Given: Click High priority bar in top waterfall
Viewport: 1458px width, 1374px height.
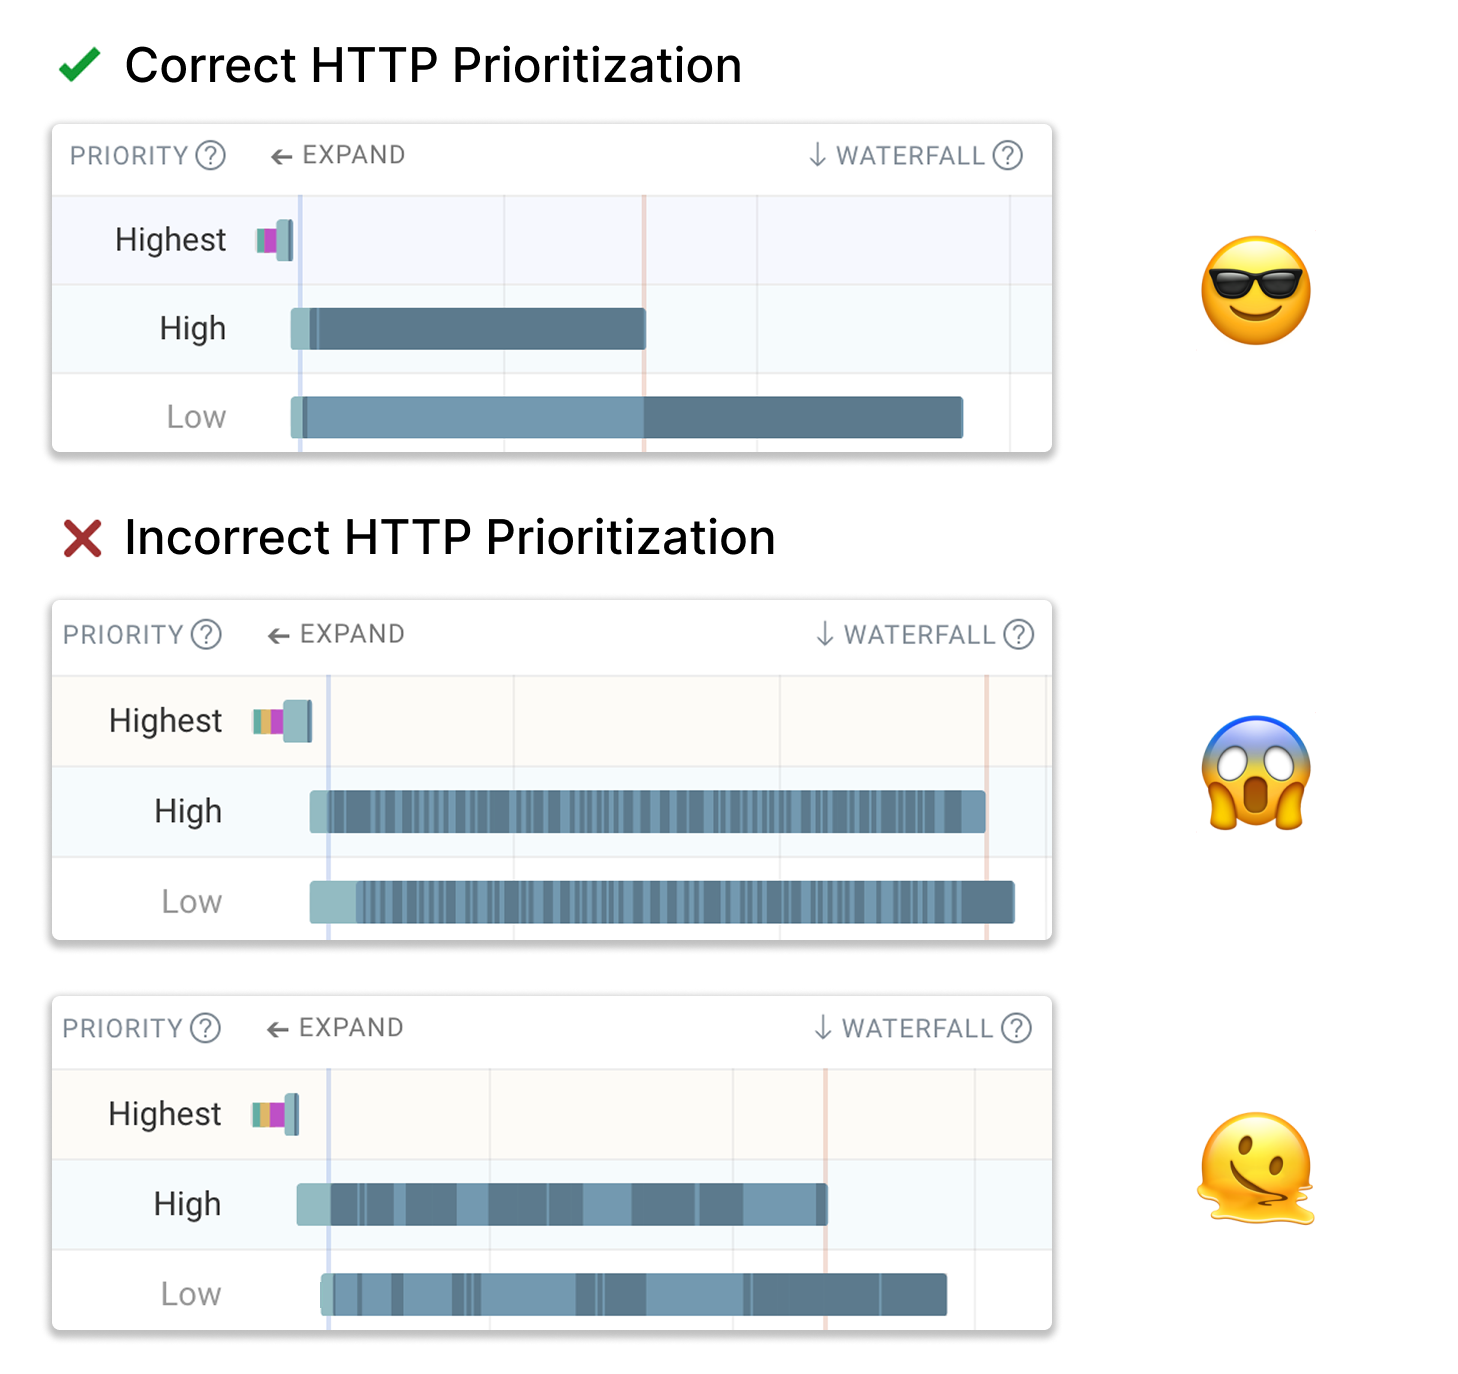Looking at the screenshot, I should coord(468,329).
